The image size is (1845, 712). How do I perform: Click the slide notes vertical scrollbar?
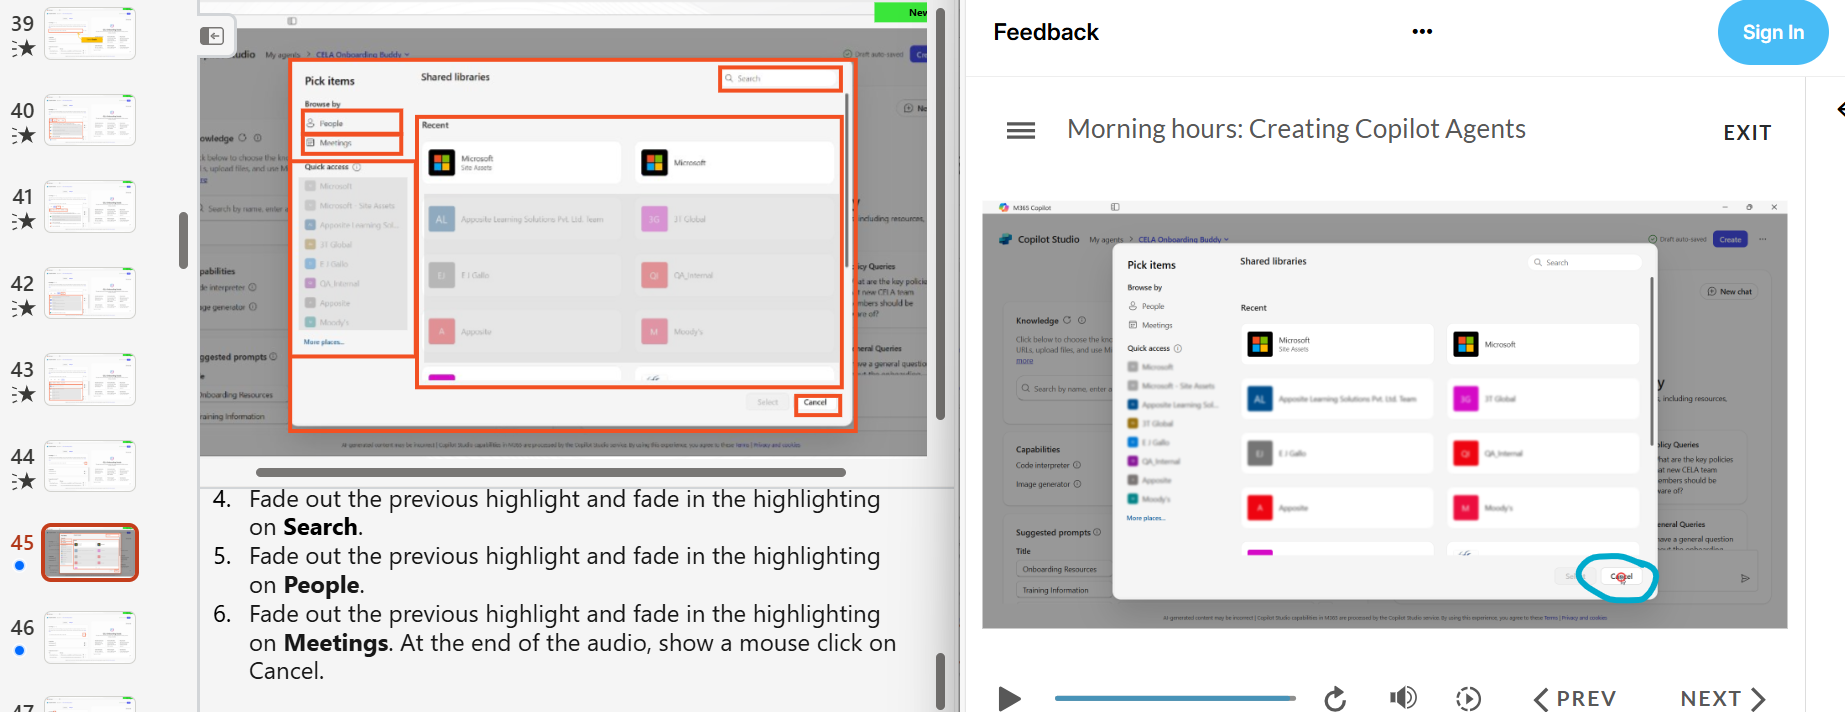point(940,680)
